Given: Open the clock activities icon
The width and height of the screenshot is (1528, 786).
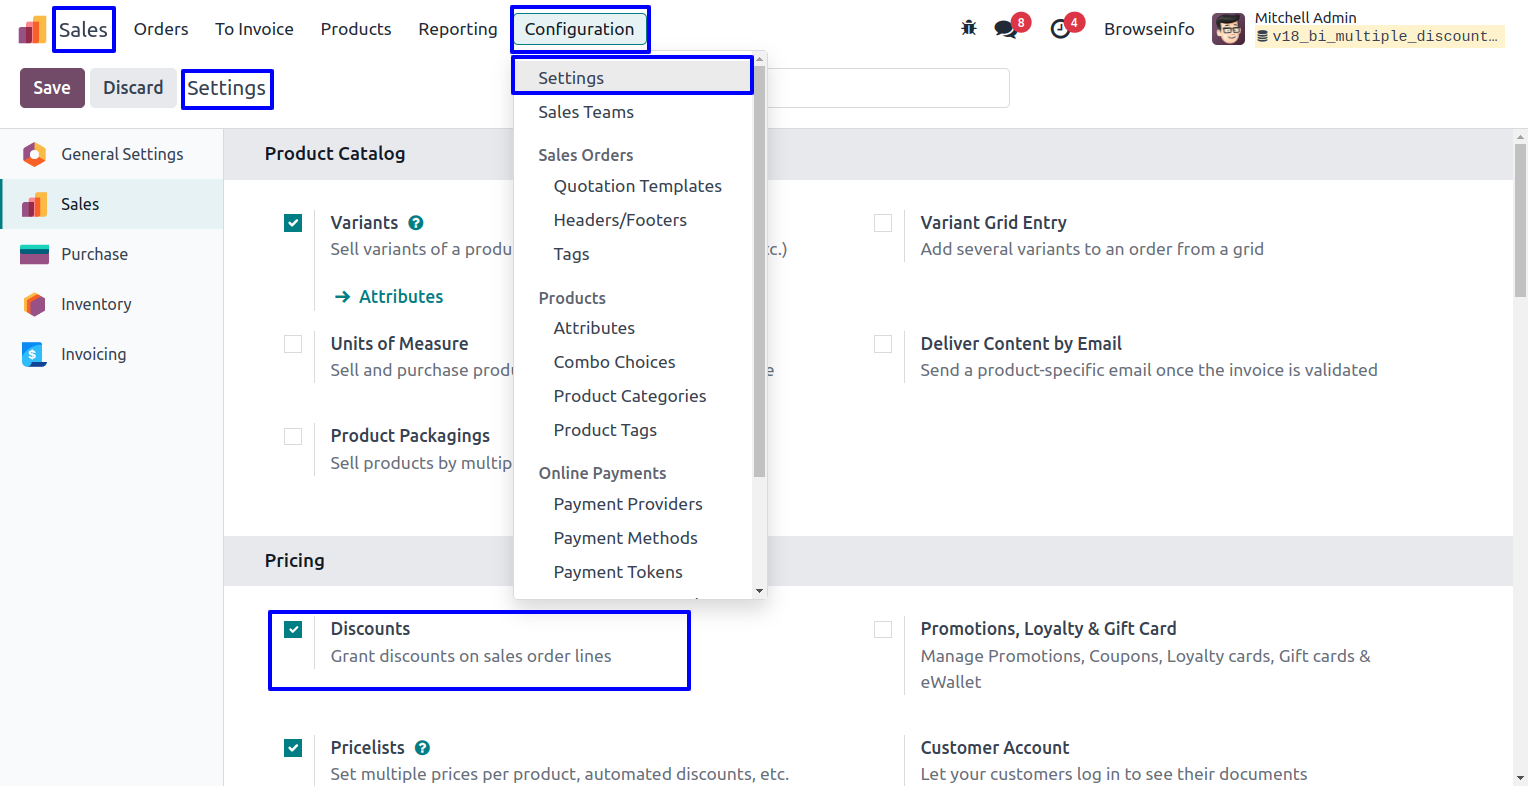Looking at the screenshot, I should tap(1061, 29).
